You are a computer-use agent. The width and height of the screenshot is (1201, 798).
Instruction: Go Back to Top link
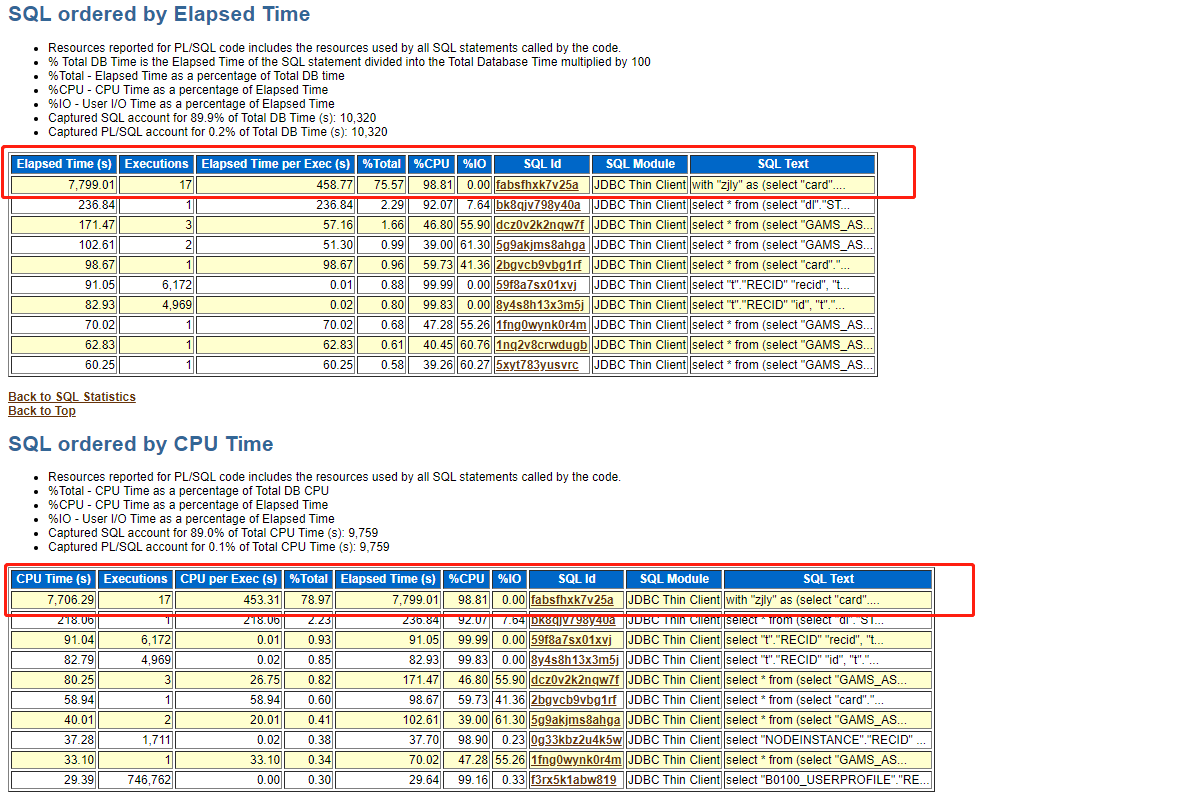[x=42, y=411]
